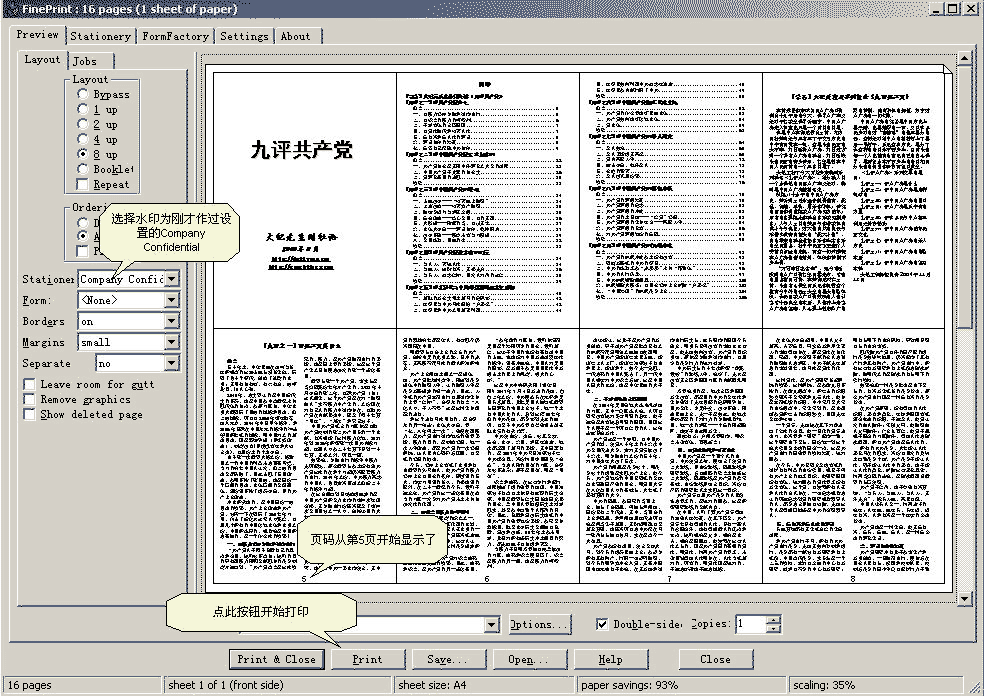This screenshot has width=984, height=696.
Task: Open the Borders dropdown
Action: point(171,321)
